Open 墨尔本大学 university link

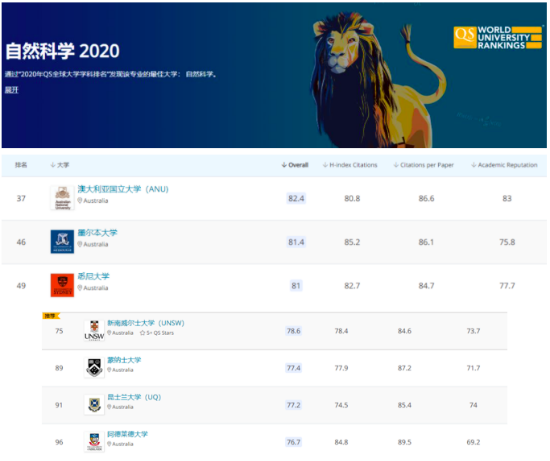click(x=98, y=233)
